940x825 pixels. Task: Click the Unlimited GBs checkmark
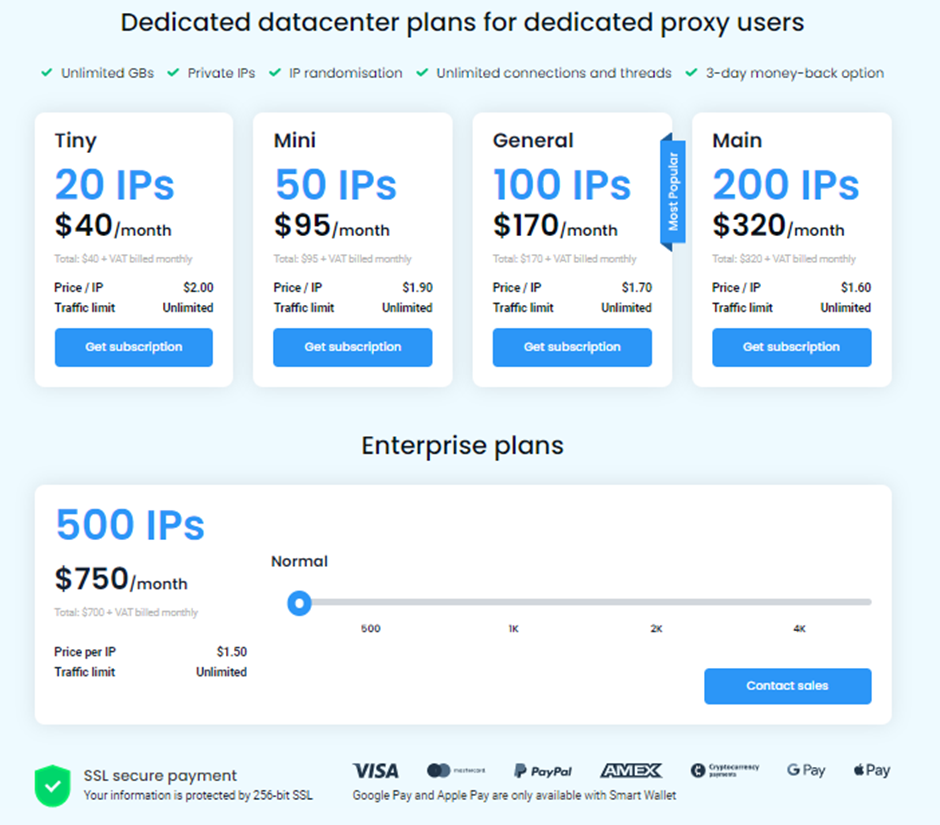46,73
